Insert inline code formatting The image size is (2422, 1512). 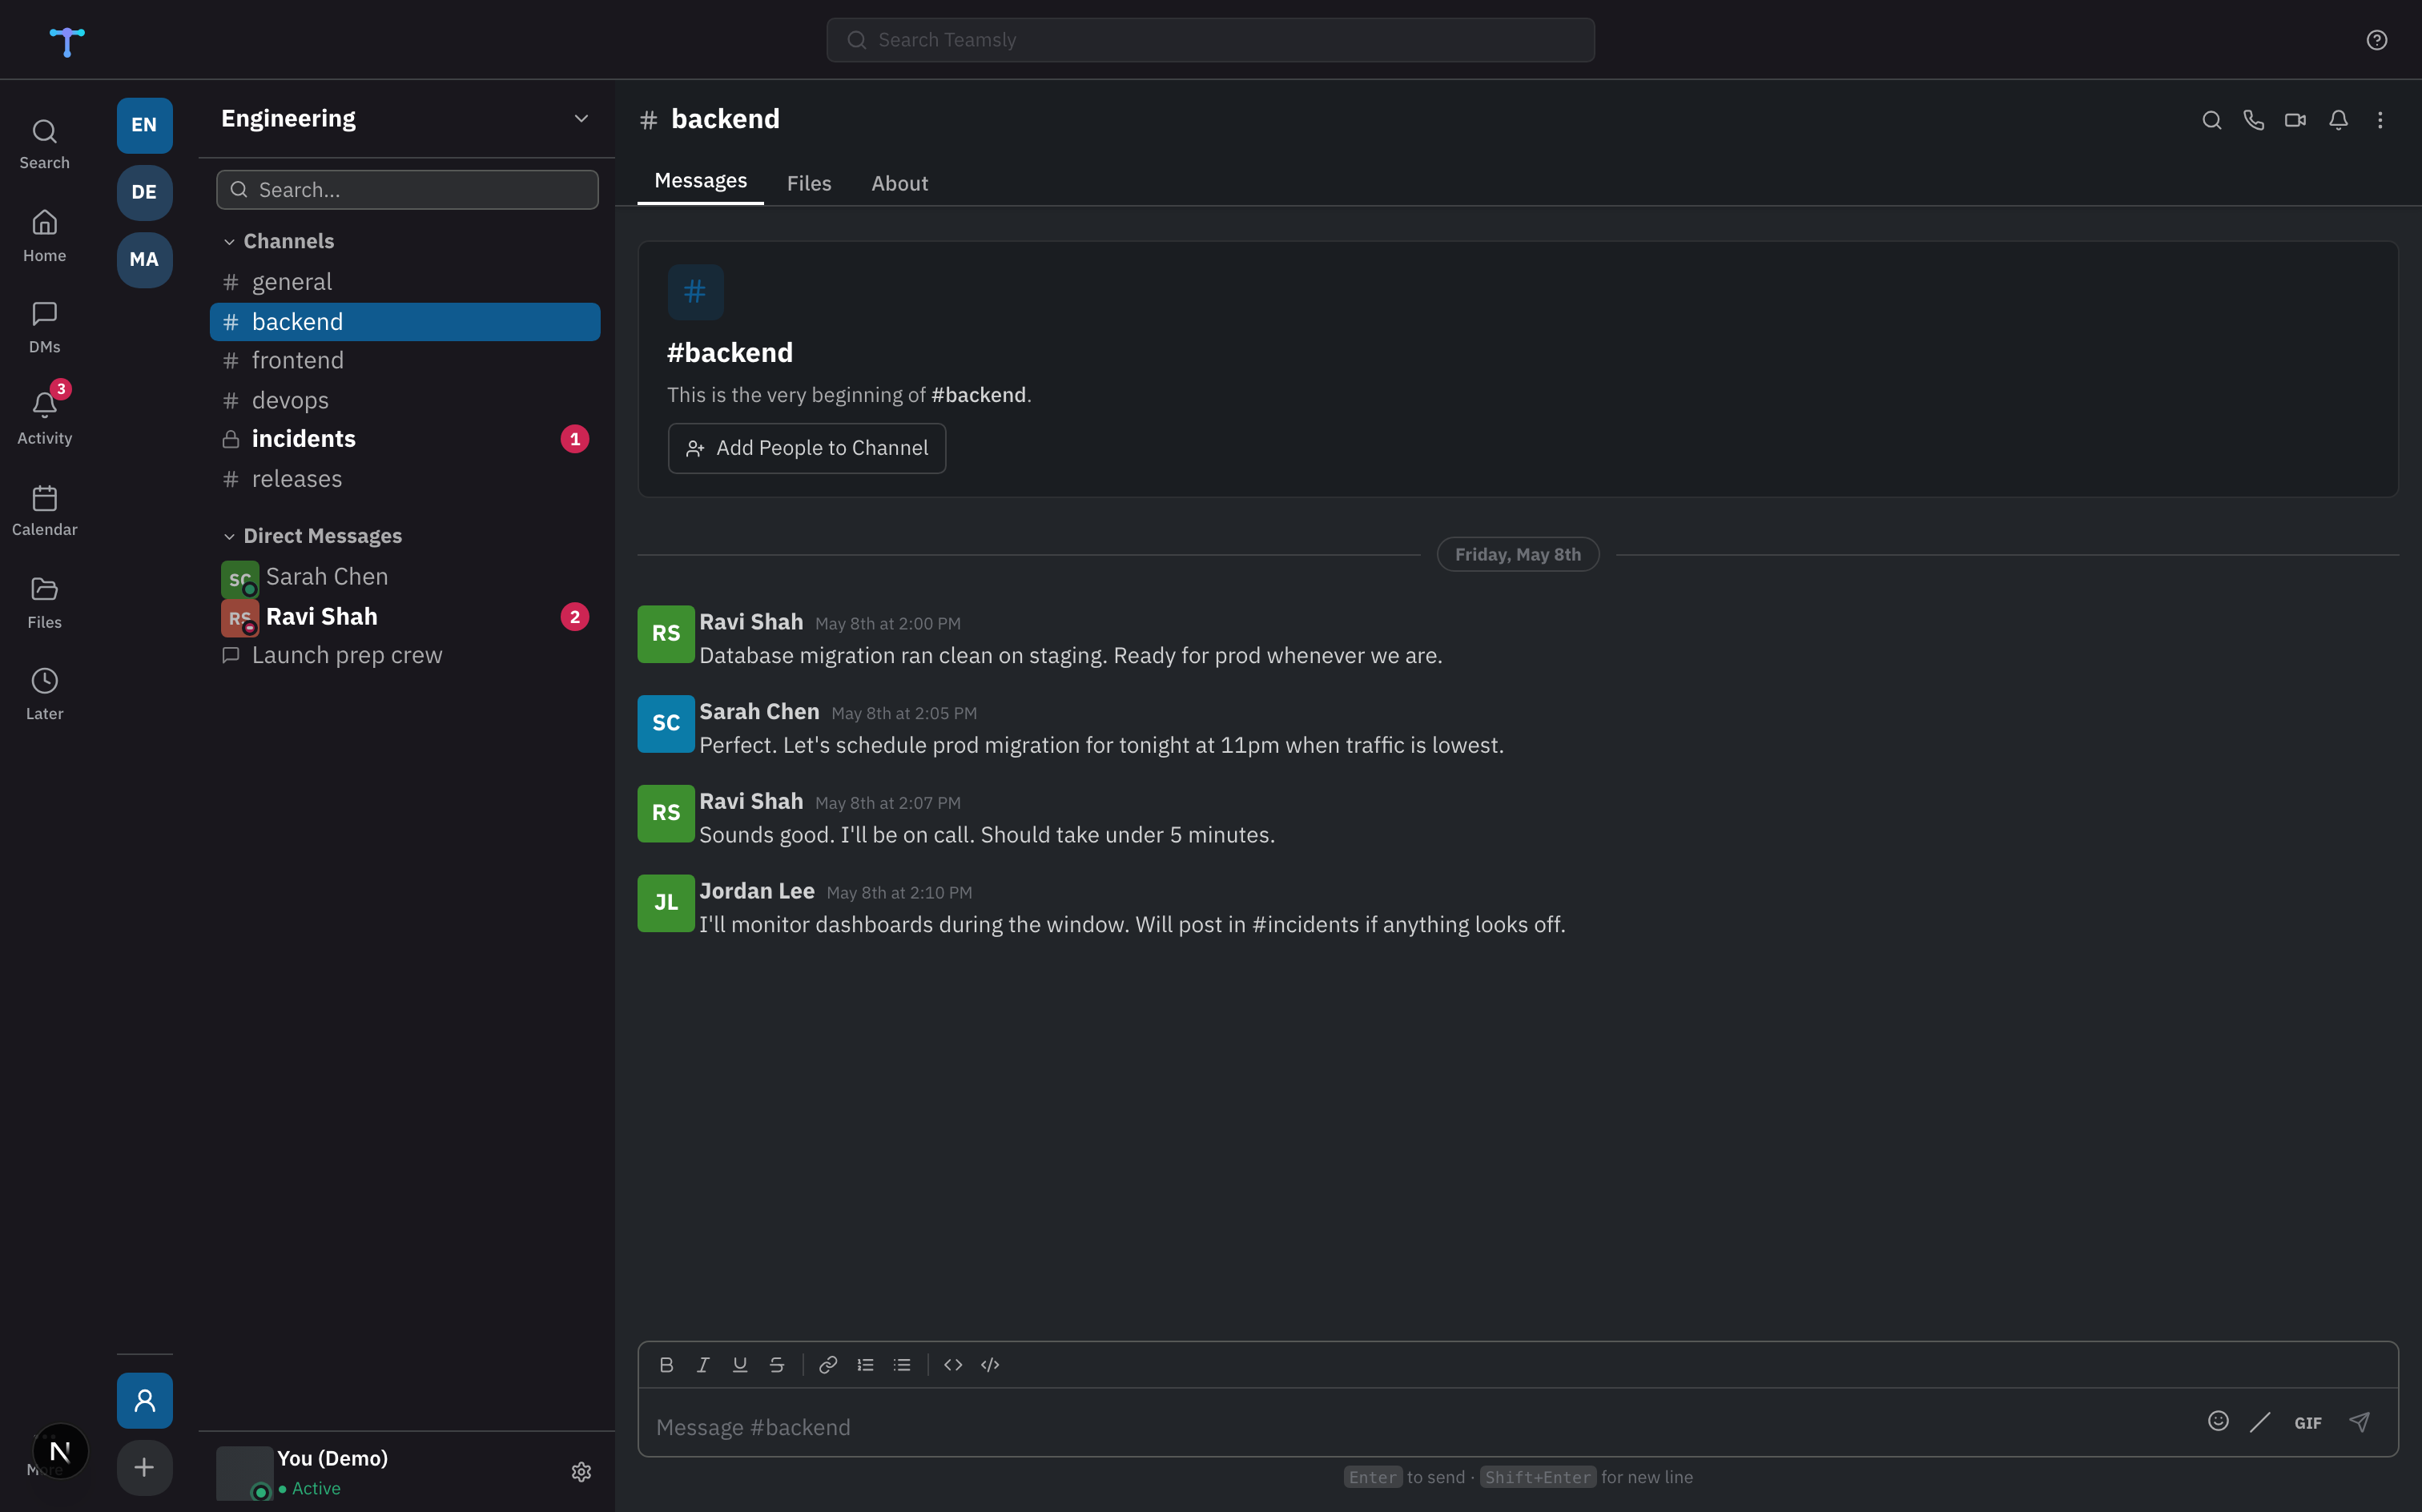tap(953, 1365)
